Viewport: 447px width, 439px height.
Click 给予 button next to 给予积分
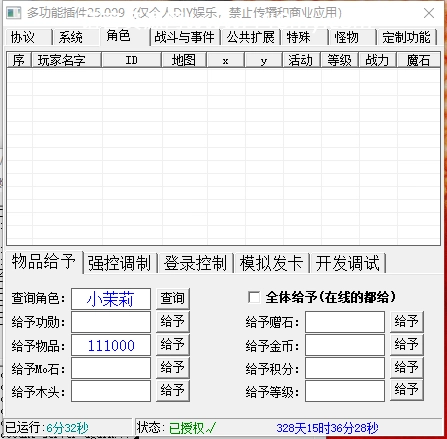click(407, 368)
